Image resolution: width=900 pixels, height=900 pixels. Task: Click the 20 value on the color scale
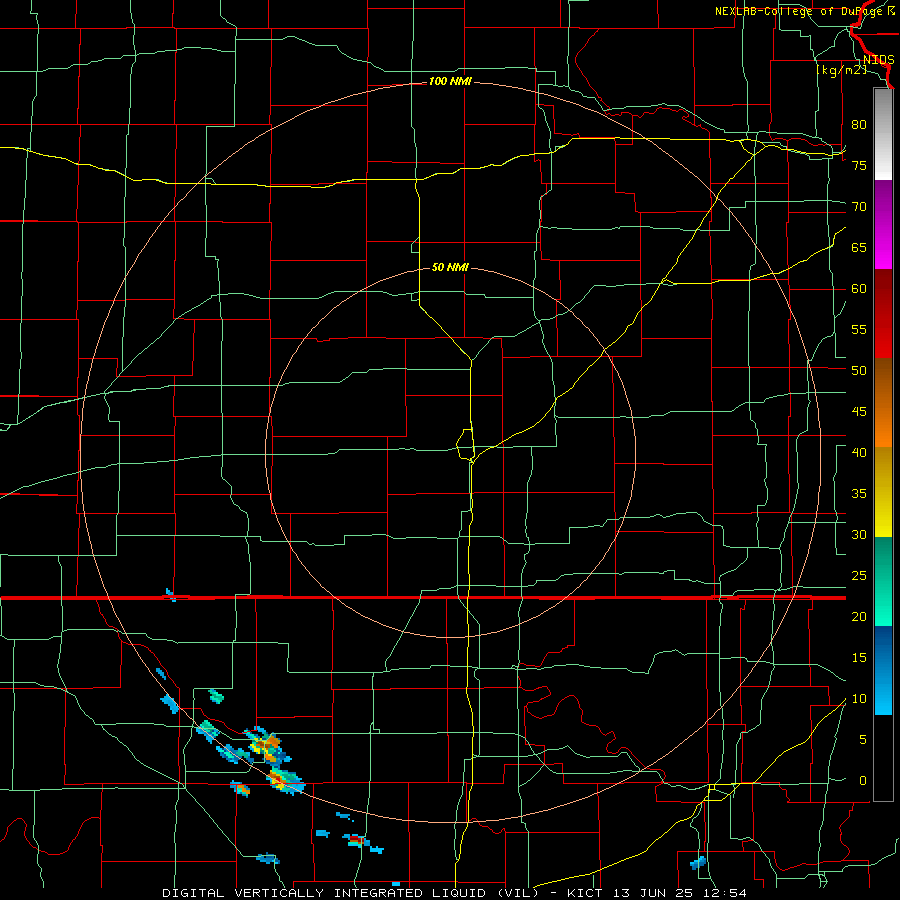pos(859,616)
